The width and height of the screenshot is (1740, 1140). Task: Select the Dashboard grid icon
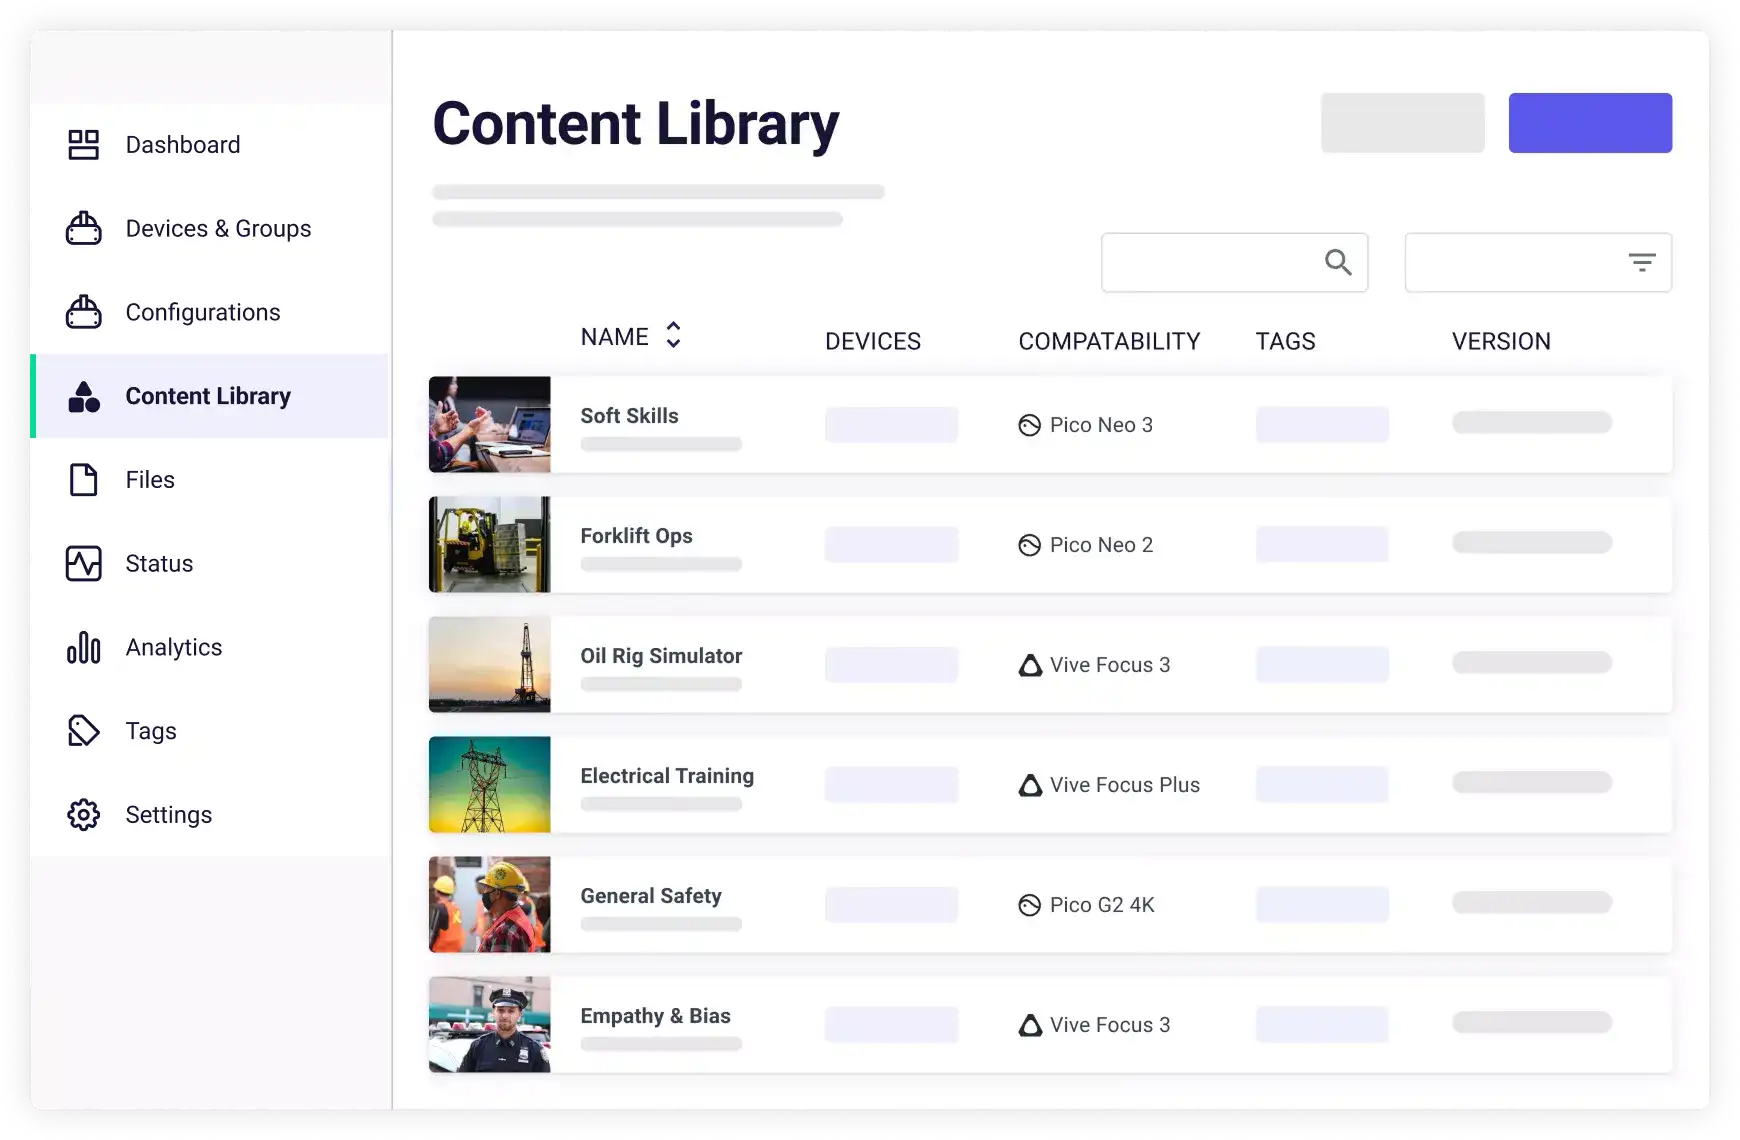click(x=84, y=144)
